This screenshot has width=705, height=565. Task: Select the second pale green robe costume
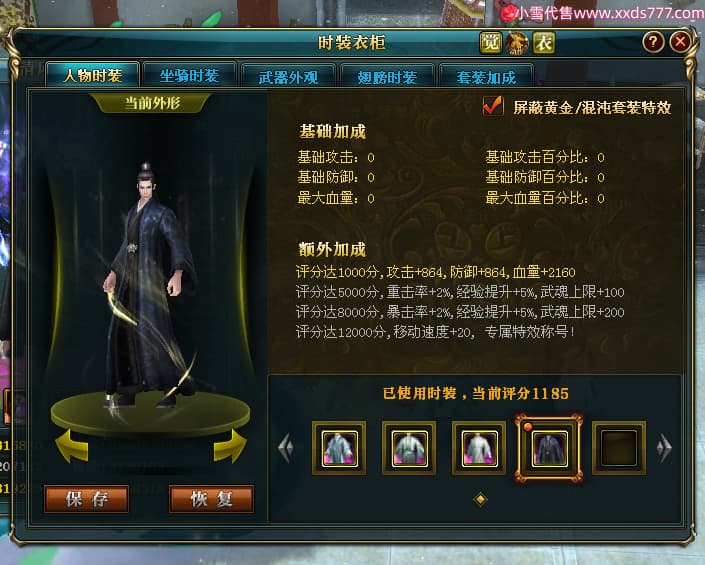coord(409,448)
